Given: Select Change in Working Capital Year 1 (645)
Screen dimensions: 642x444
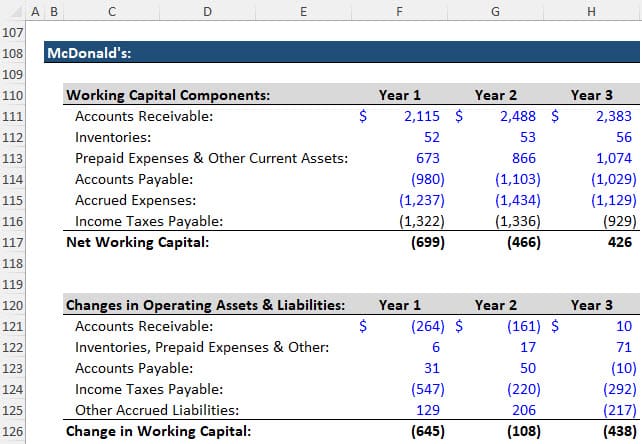Looking at the screenshot, I should click(428, 432).
